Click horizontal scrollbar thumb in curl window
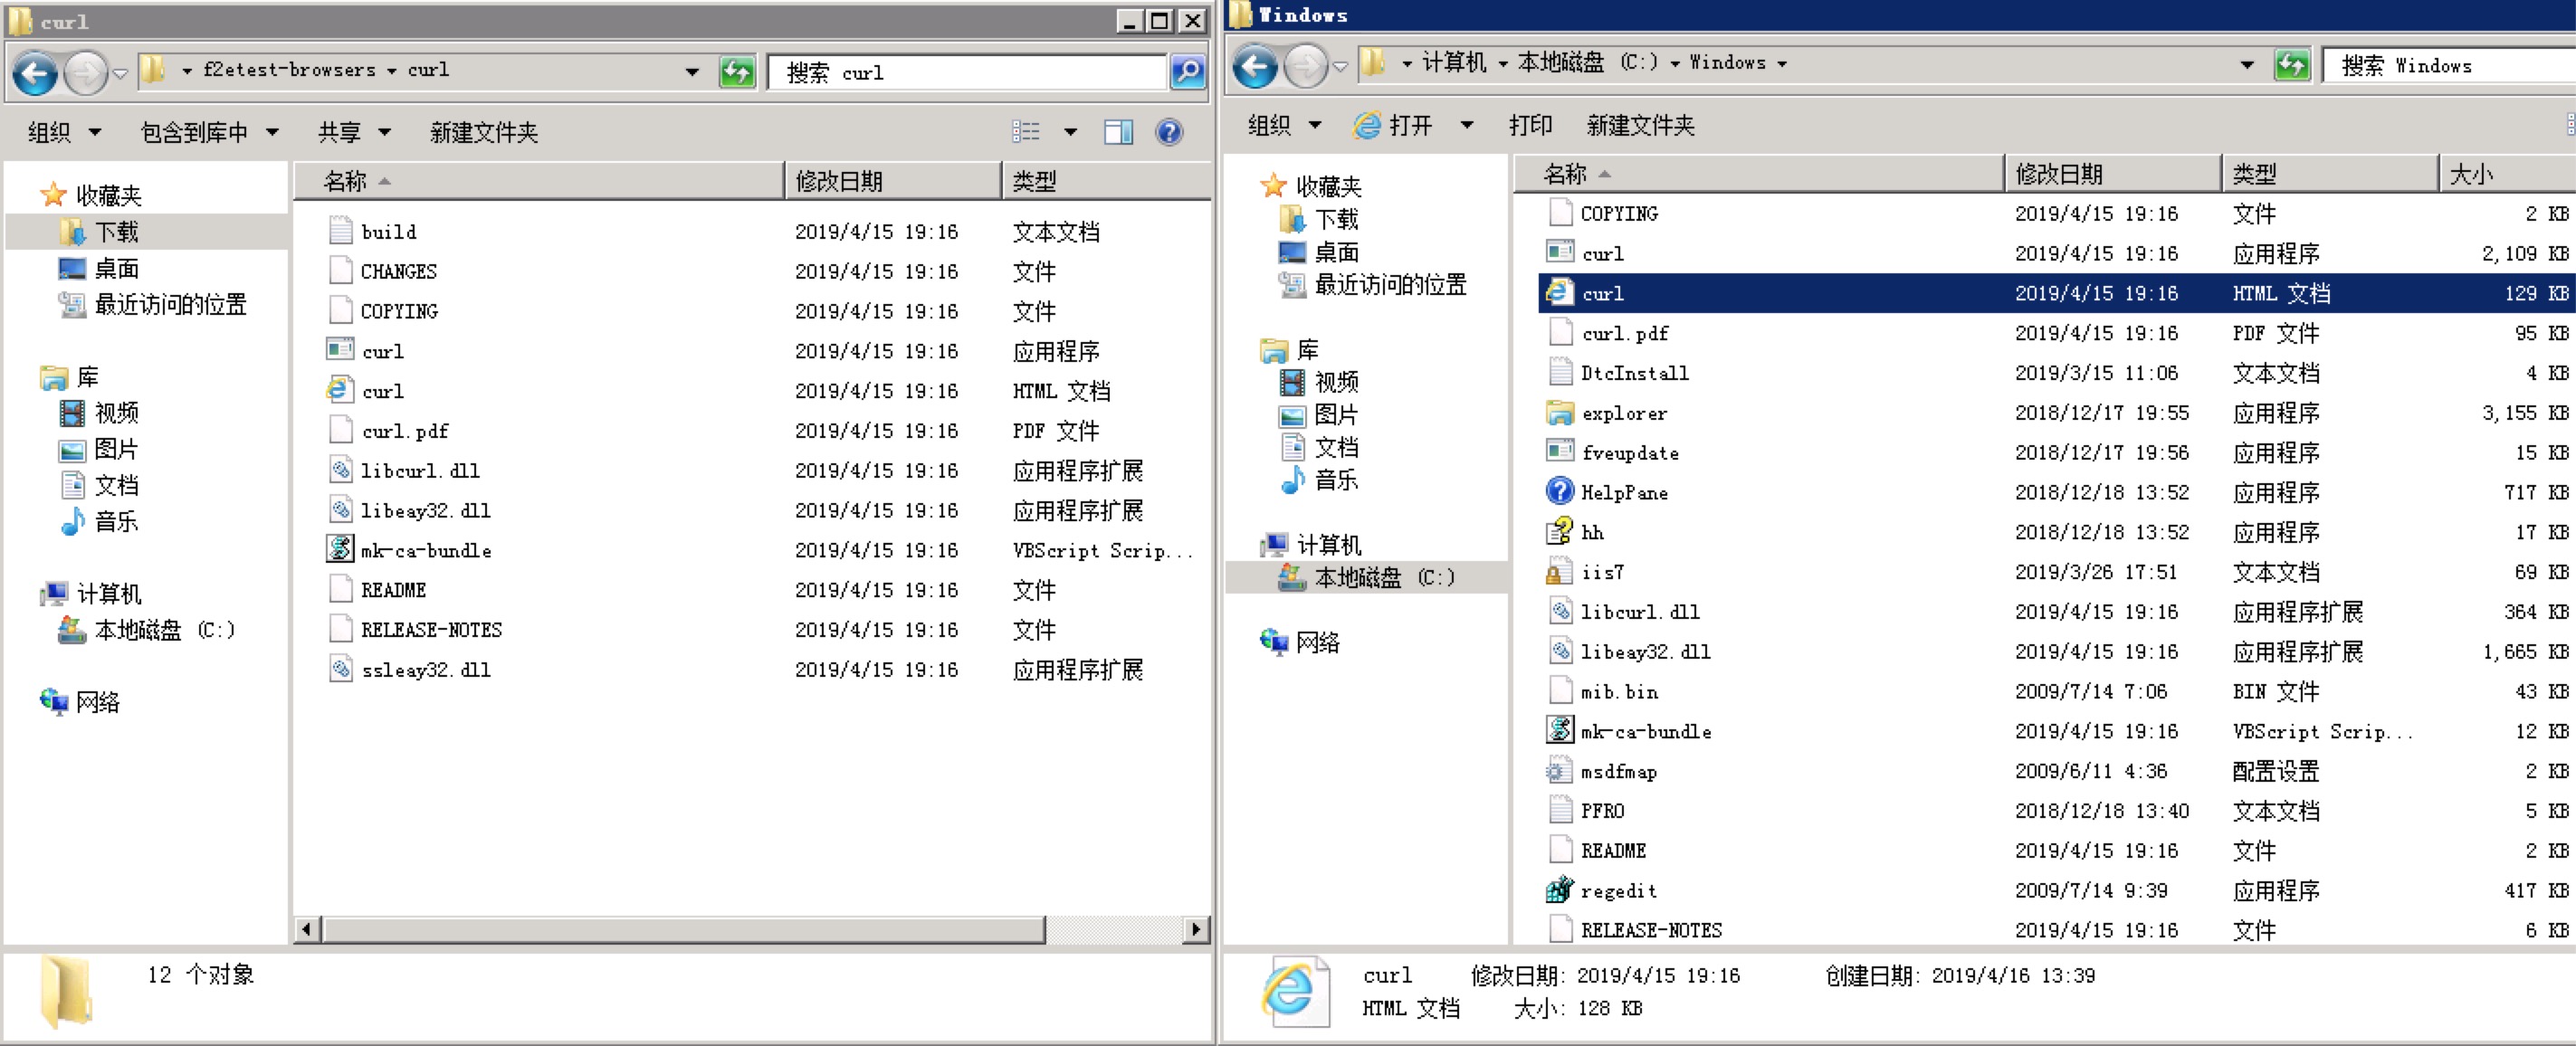 (x=683, y=929)
